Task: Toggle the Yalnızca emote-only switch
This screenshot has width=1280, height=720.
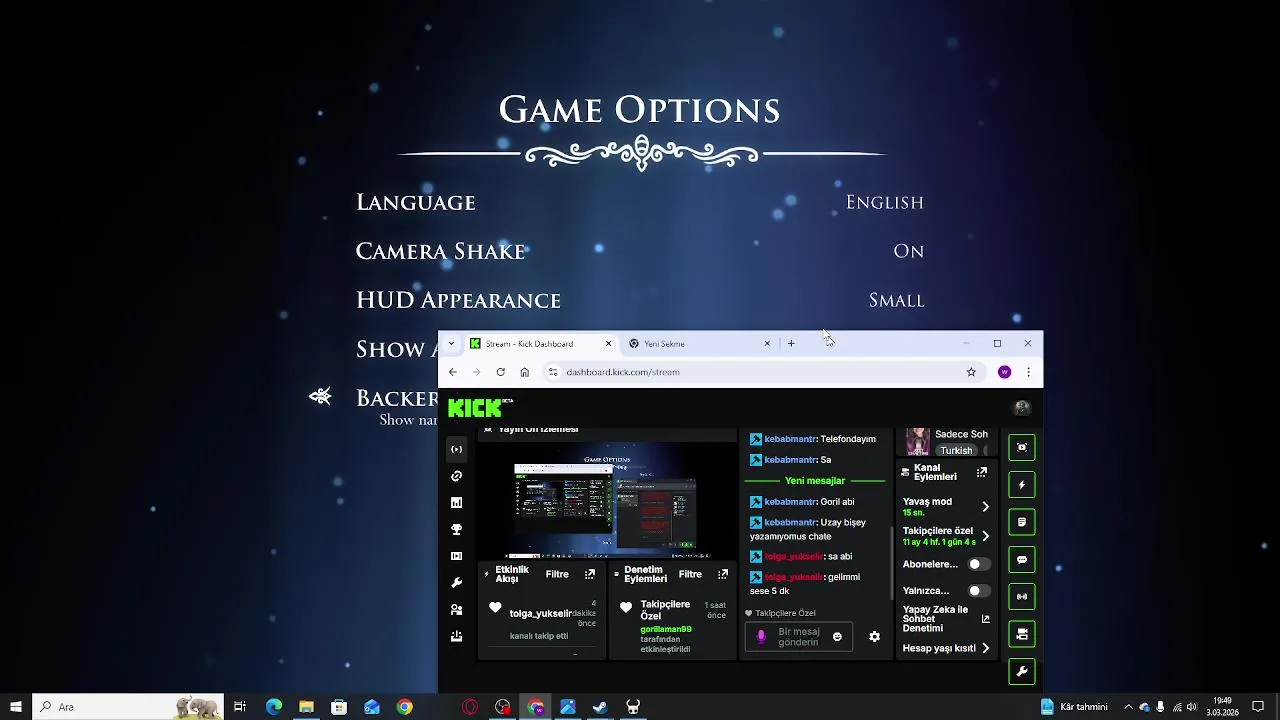Action: click(x=979, y=591)
